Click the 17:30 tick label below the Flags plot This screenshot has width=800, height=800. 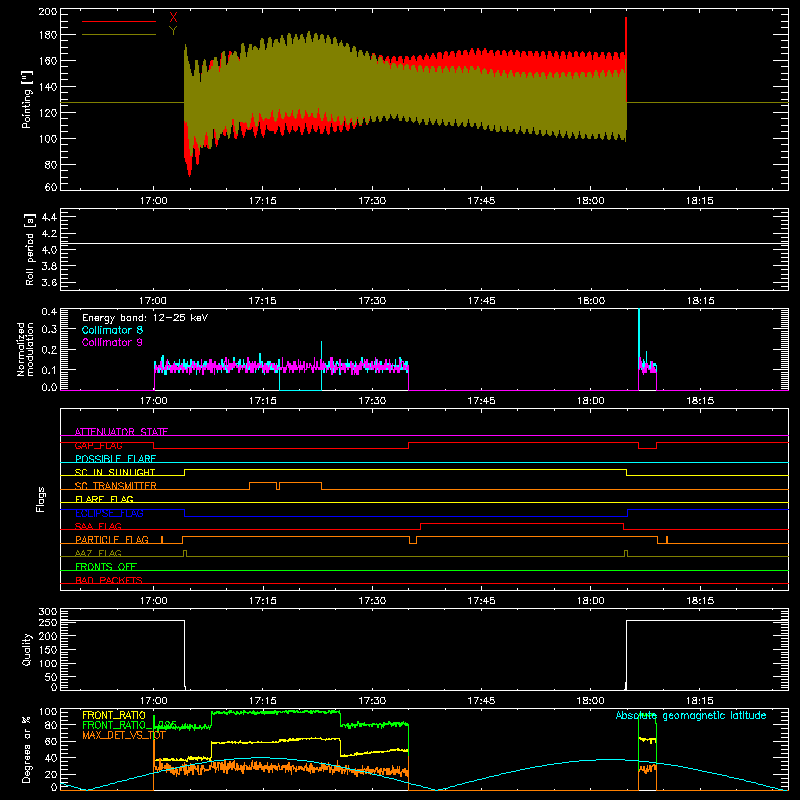click(x=372, y=601)
